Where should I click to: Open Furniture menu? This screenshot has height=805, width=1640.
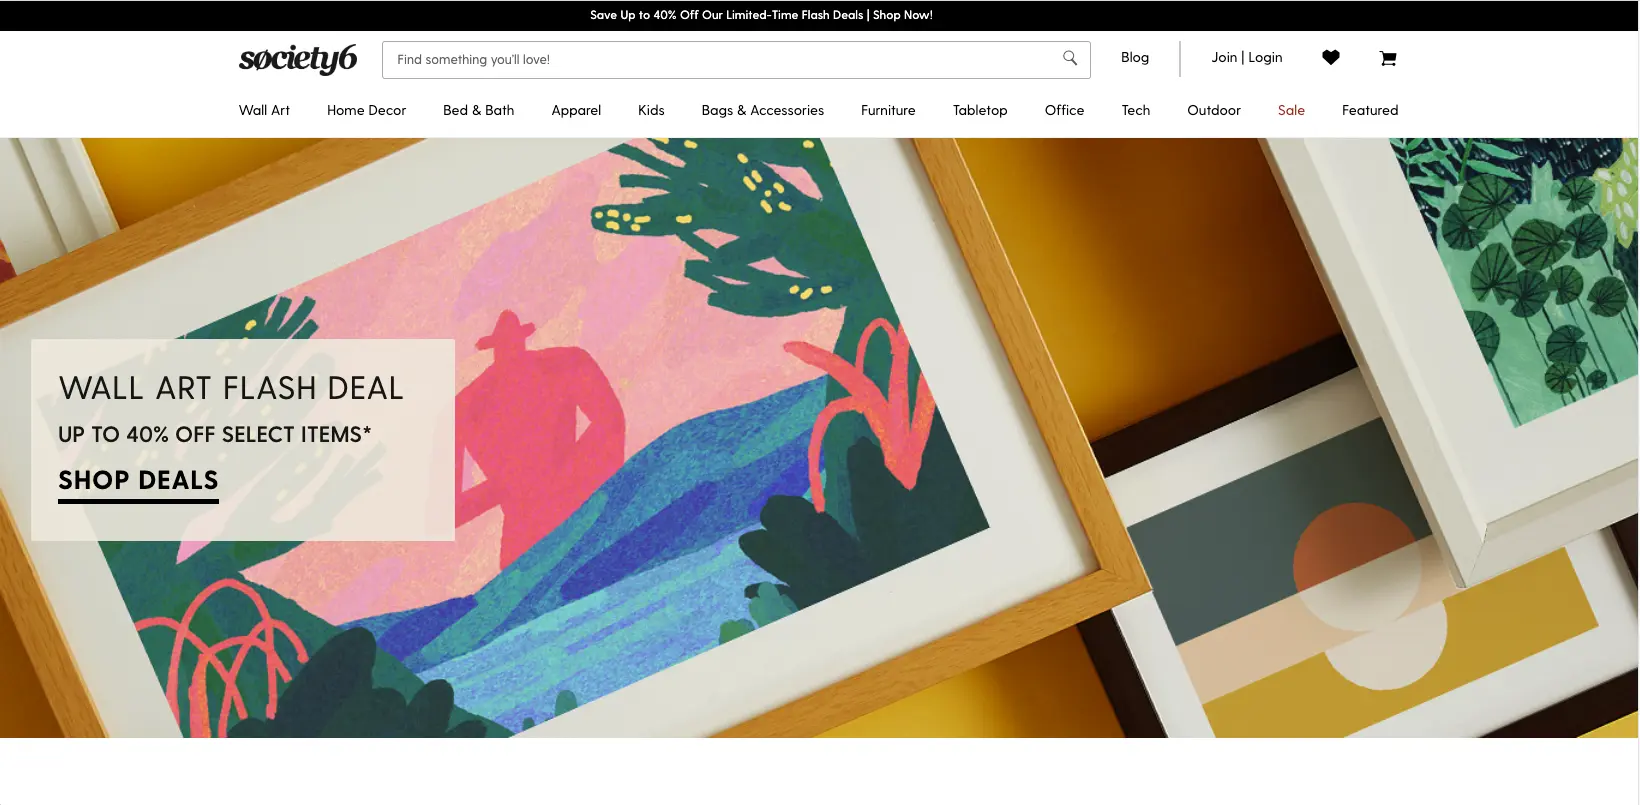coord(888,110)
